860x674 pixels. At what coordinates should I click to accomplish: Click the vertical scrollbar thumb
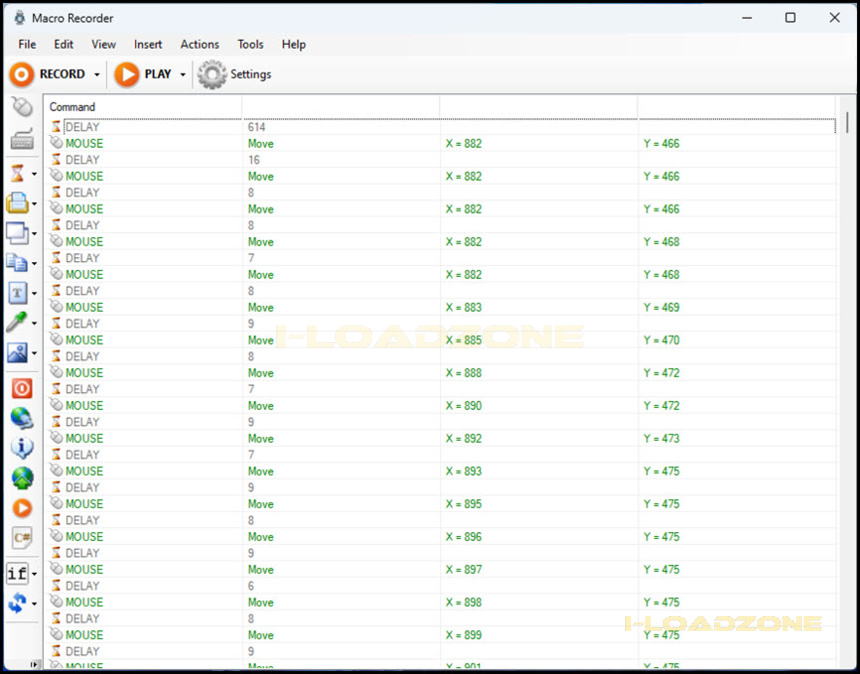point(847,122)
